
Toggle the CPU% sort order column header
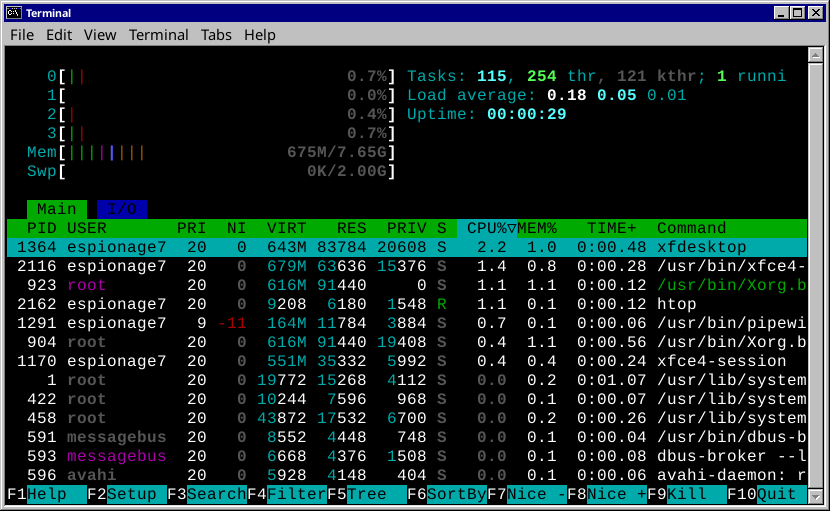487,228
